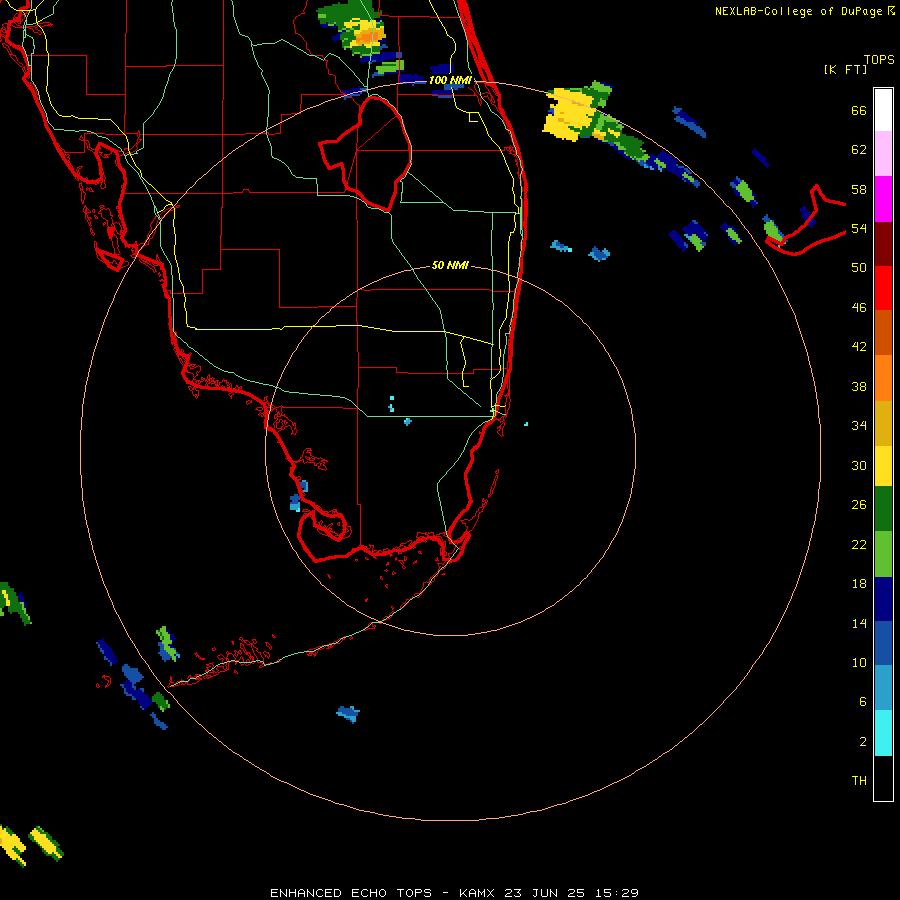The width and height of the screenshot is (900, 900).
Task: Select the light green 26 kft legend swatch
Action: click(883, 554)
